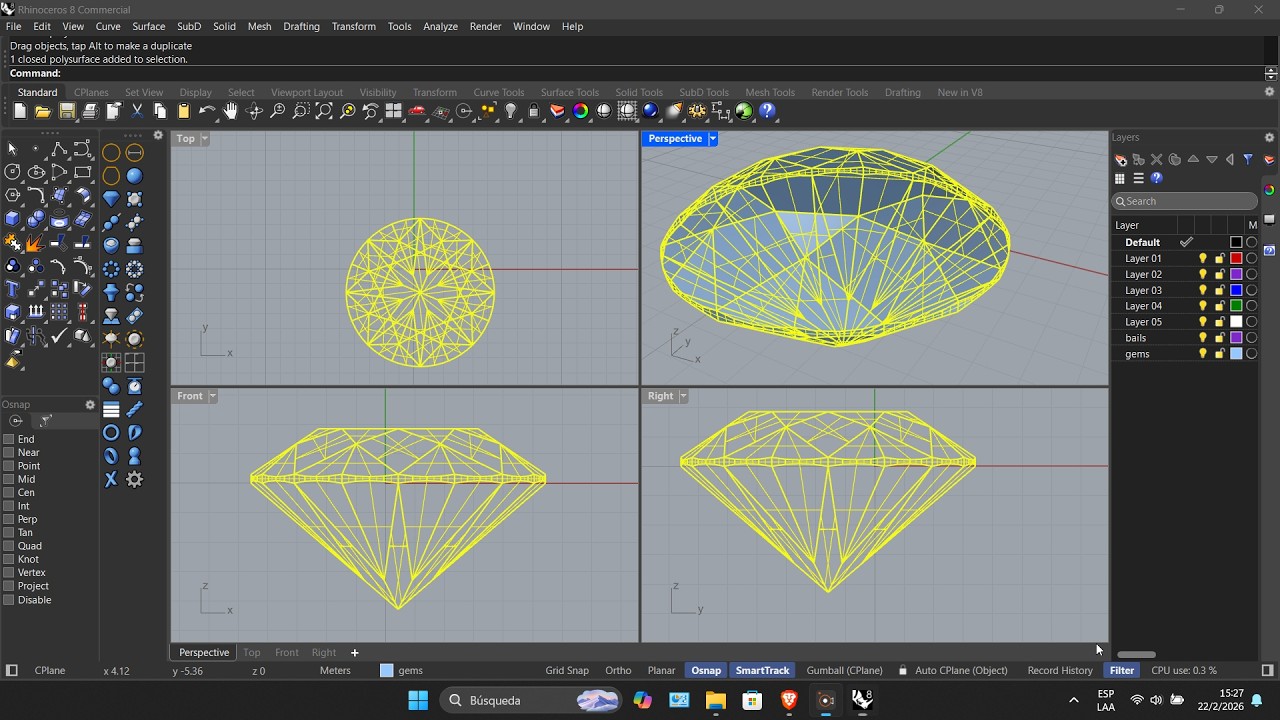Image resolution: width=1280 pixels, height=720 pixels.
Task: Toggle Grid Snap in status bar
Action: [567, 671]
